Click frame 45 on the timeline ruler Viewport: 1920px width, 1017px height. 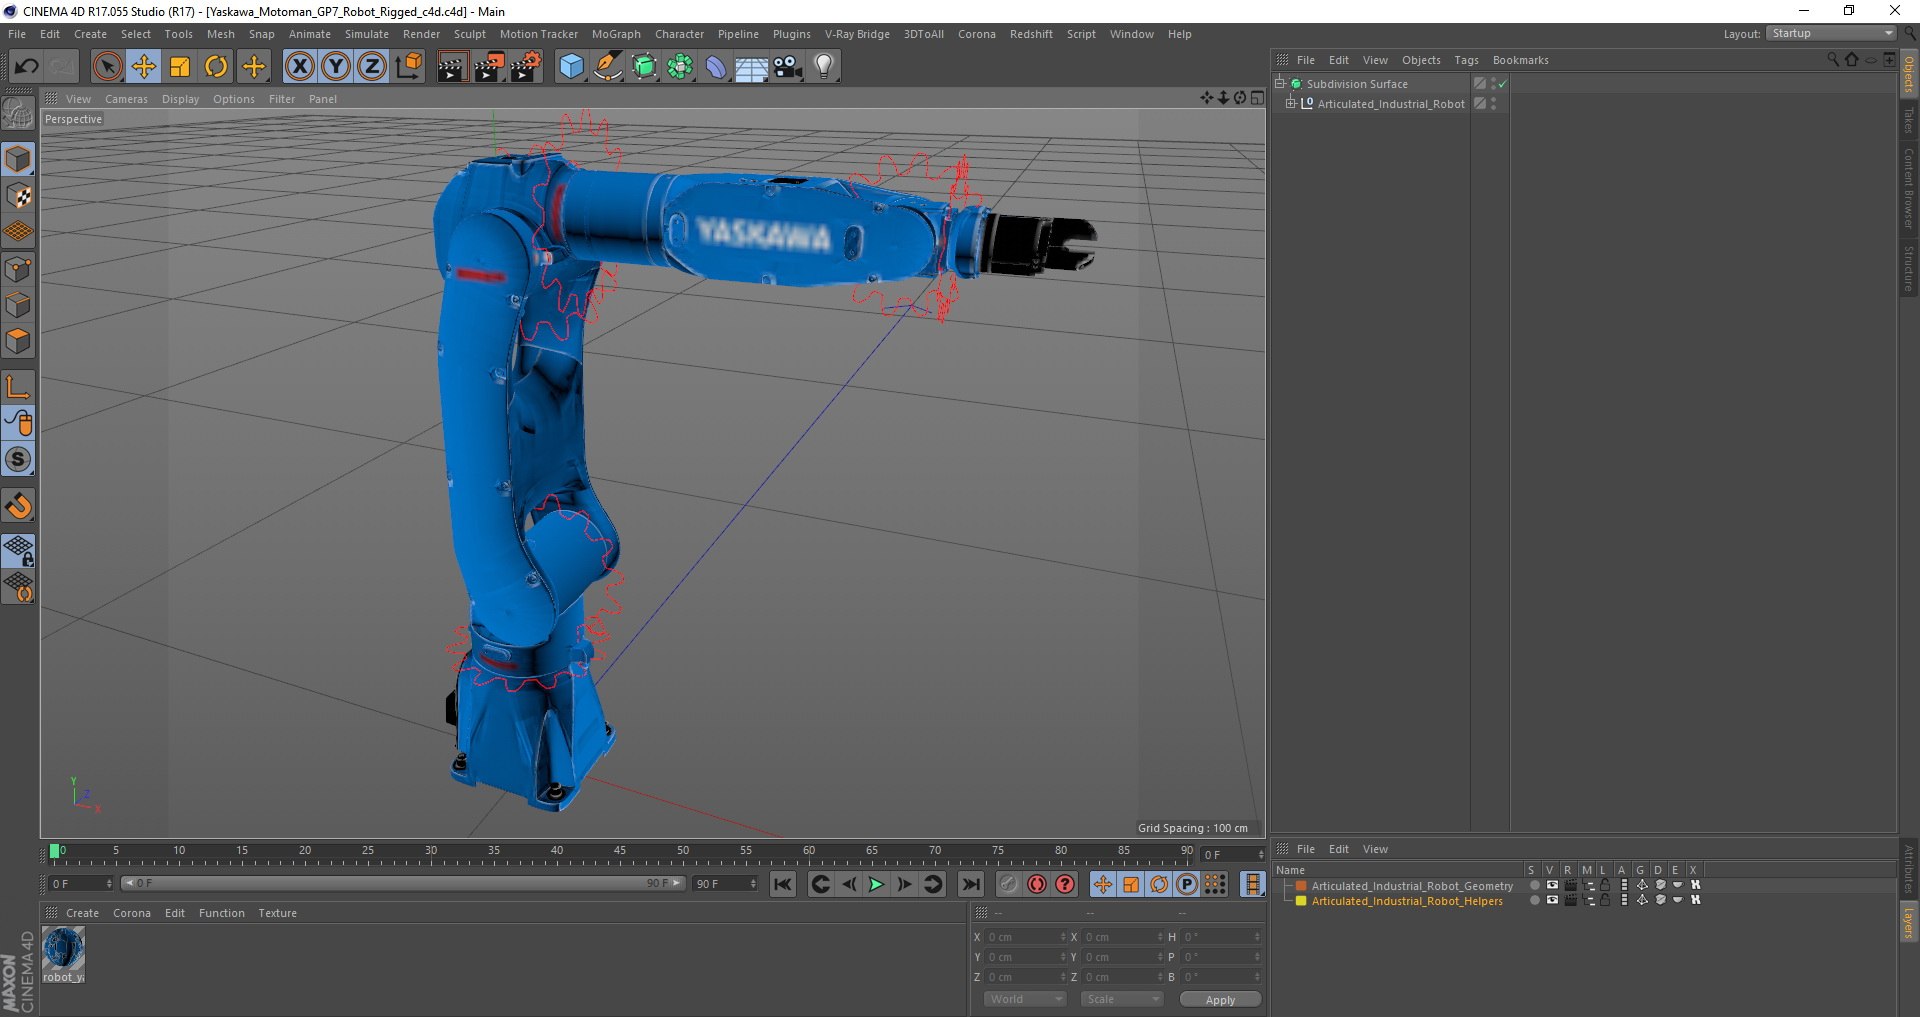pyautogui.click(x=620, y=851)
